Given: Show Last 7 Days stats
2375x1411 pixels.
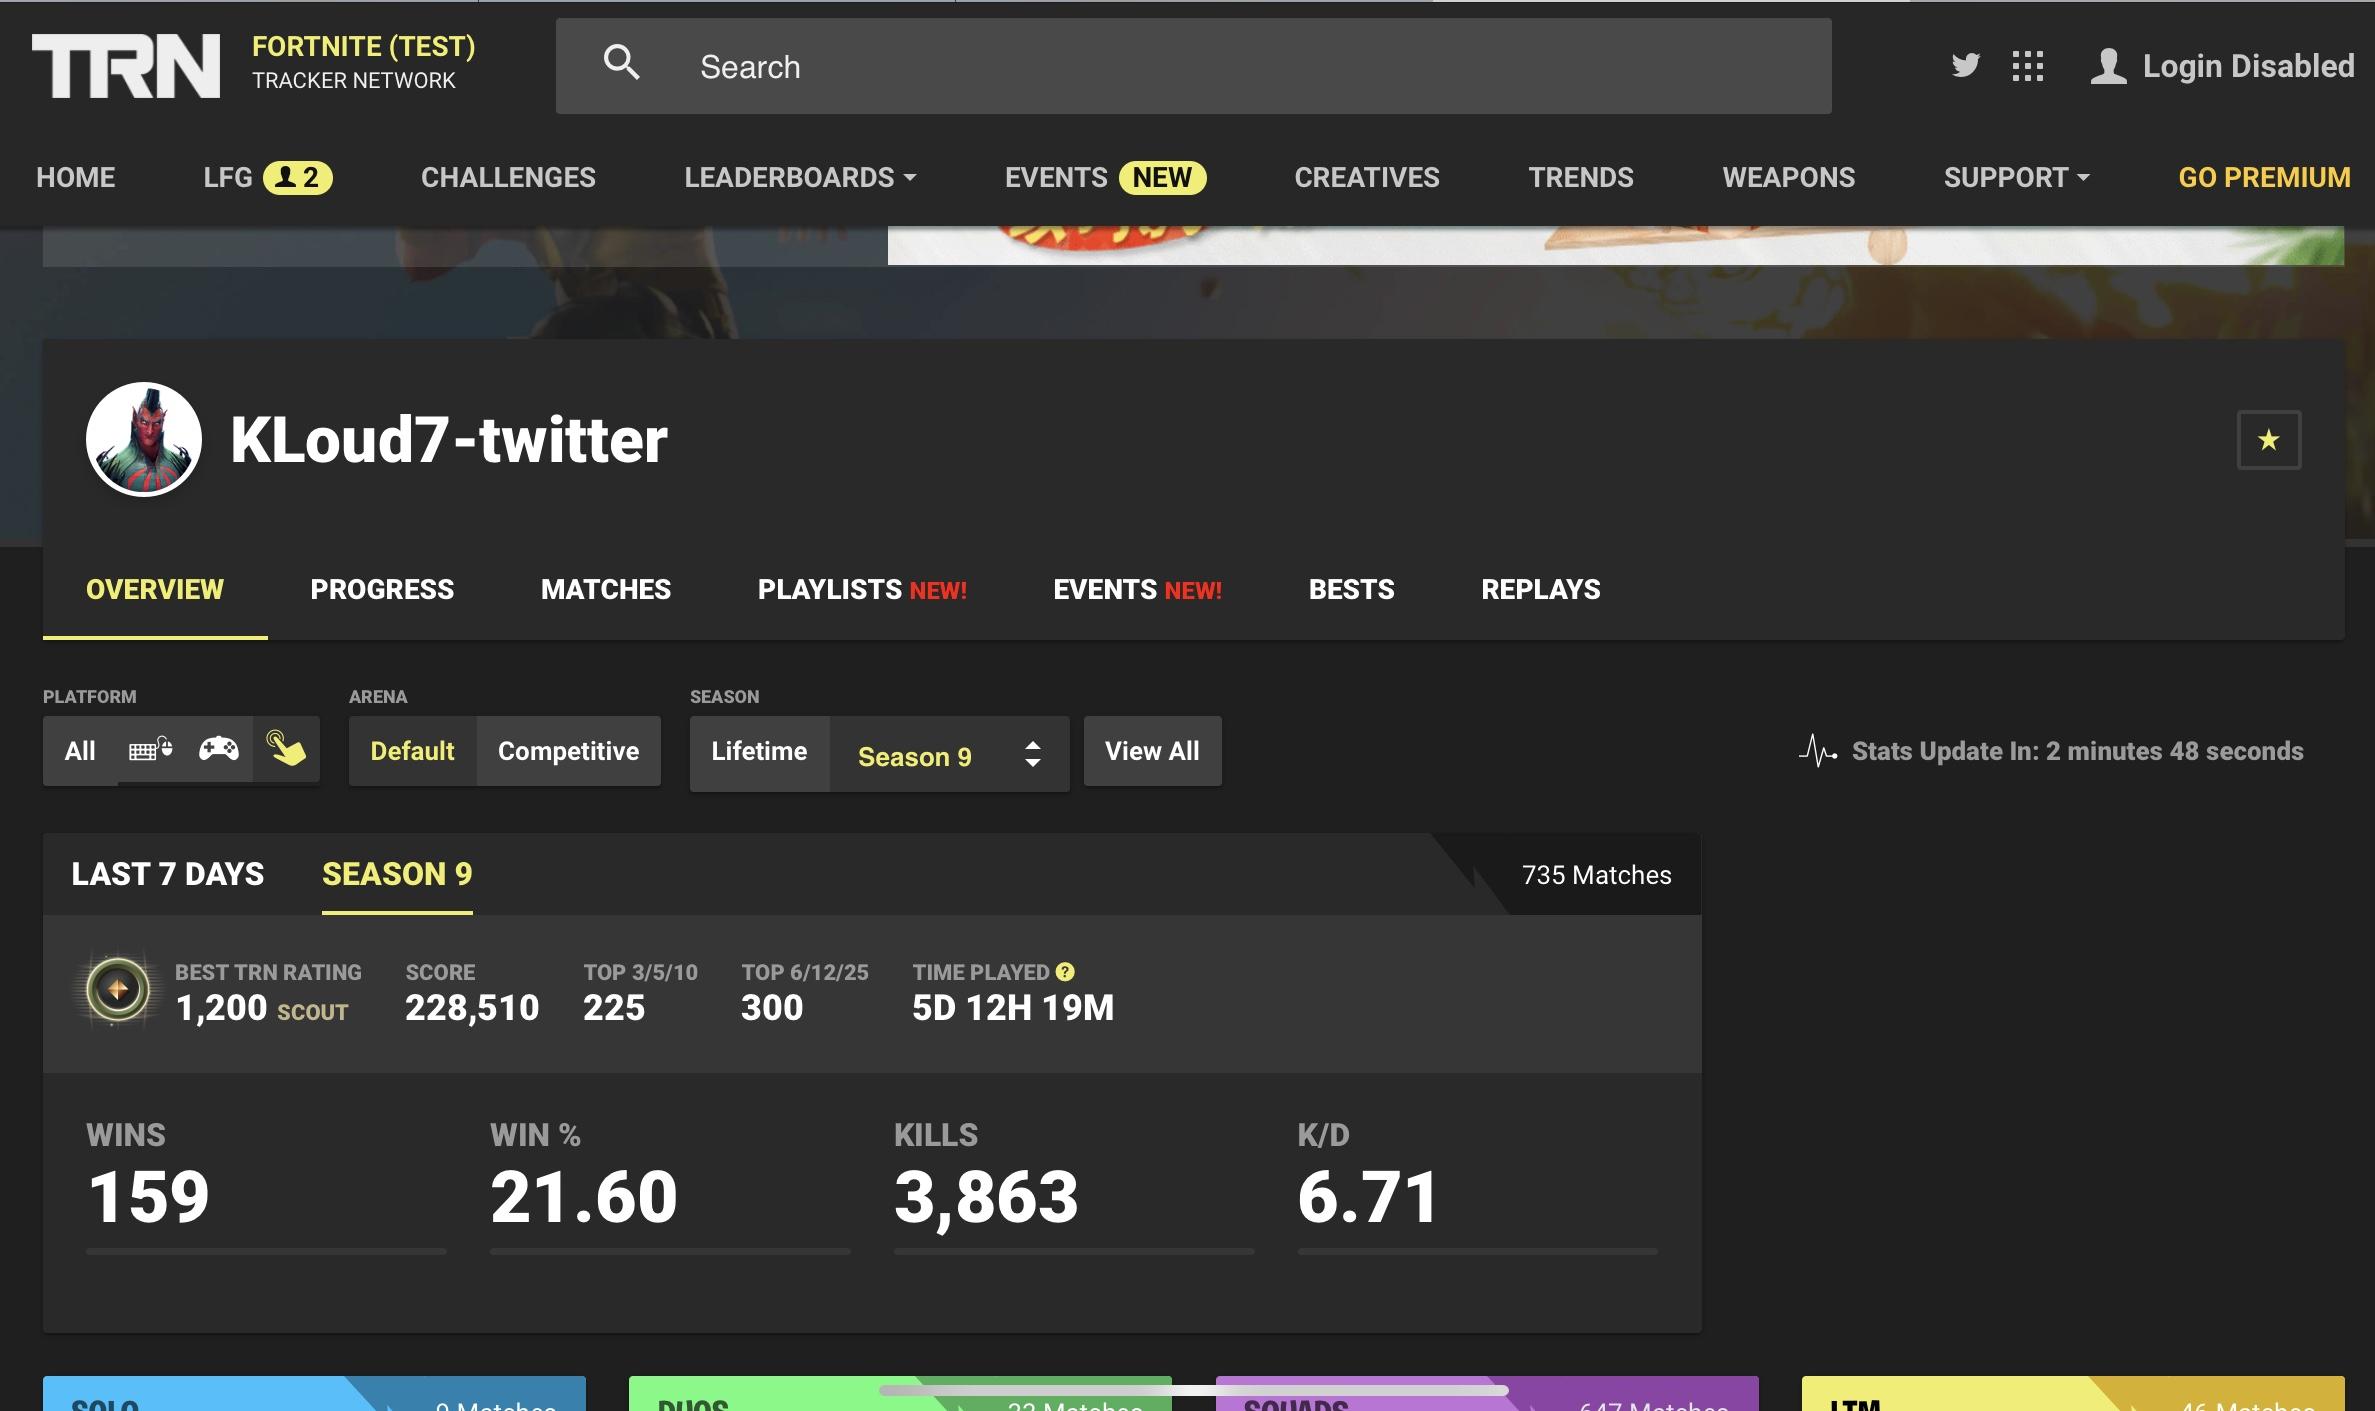Looking at the screenshot, I should tap(168, 874).
